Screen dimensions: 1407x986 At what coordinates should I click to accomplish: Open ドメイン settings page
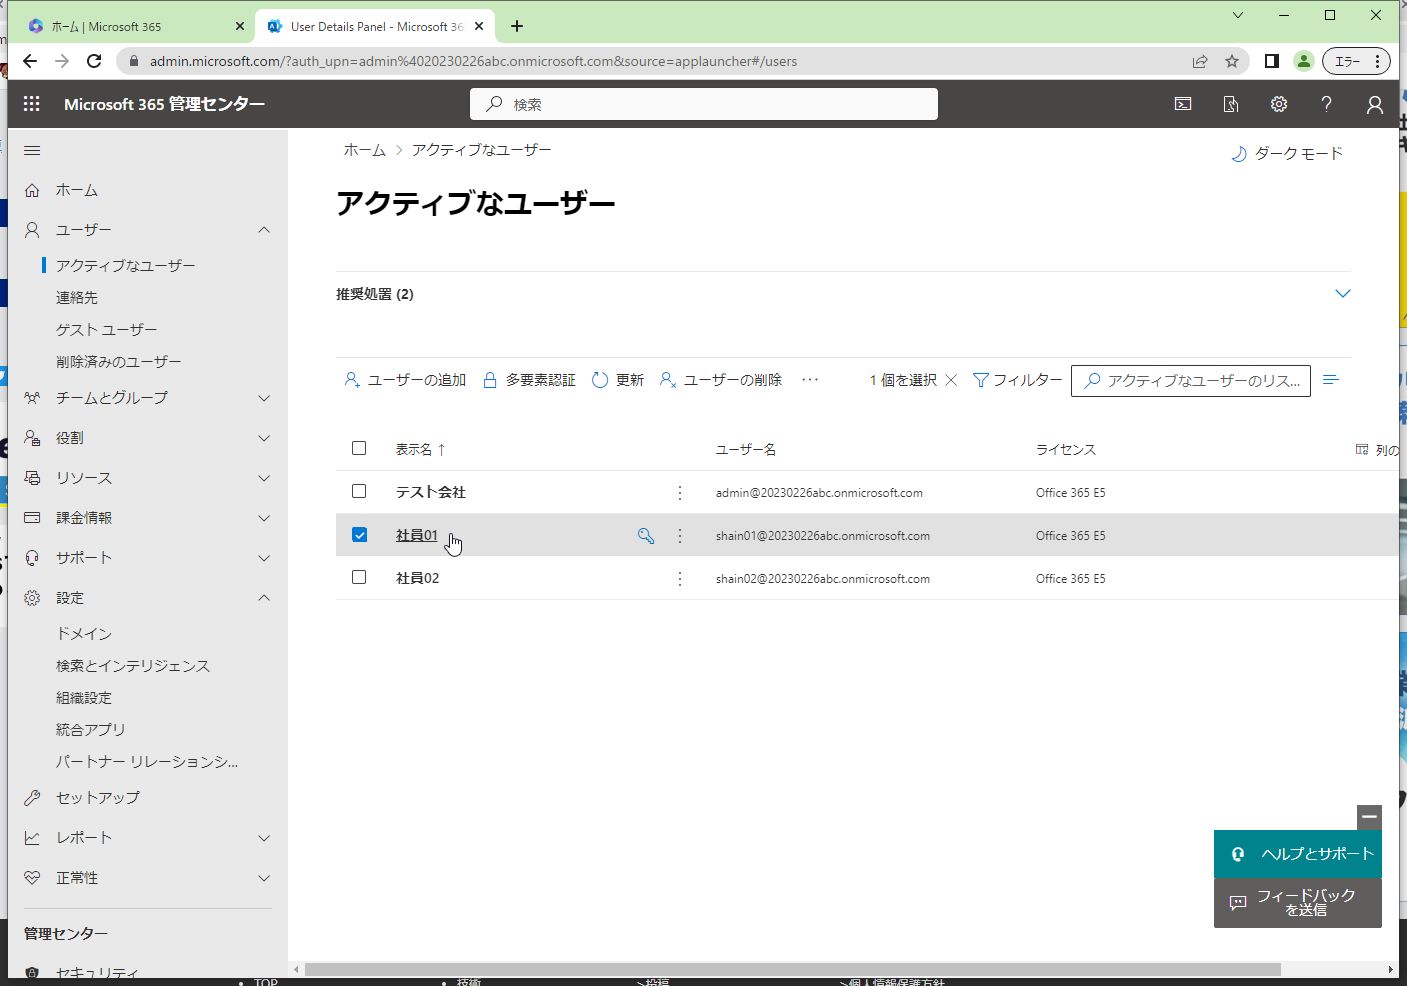tap(84, 634)
